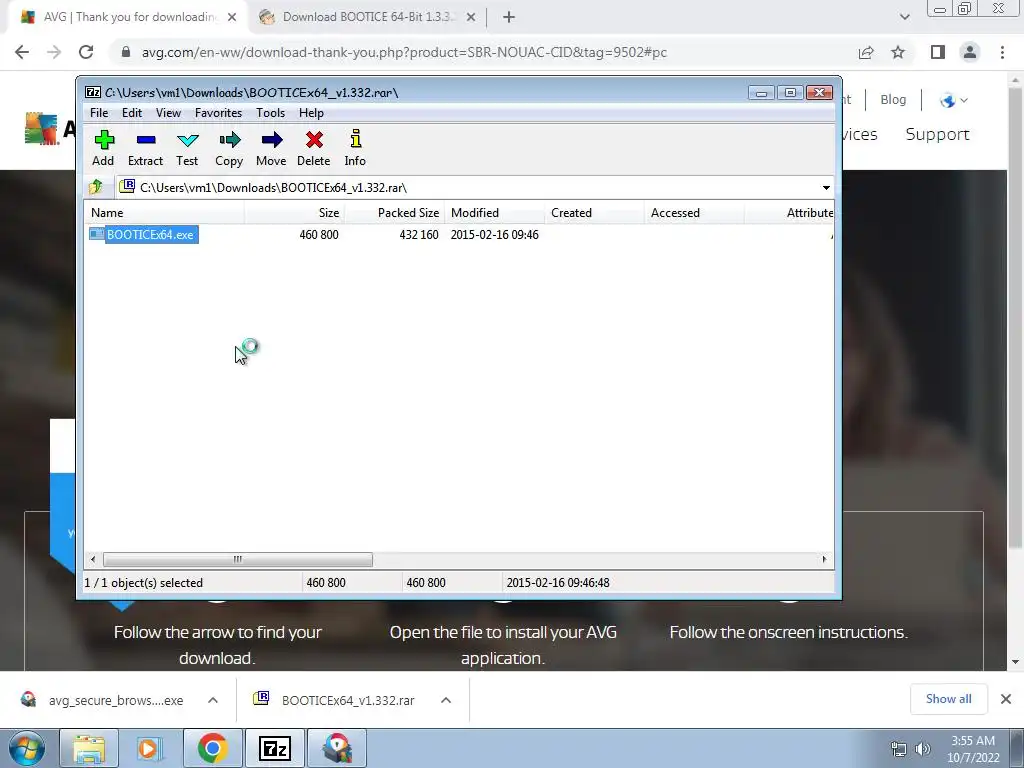Viewport: 1024px width, 768px height.
Task: Click the lock icon in address bar
Action: [126, 52]
